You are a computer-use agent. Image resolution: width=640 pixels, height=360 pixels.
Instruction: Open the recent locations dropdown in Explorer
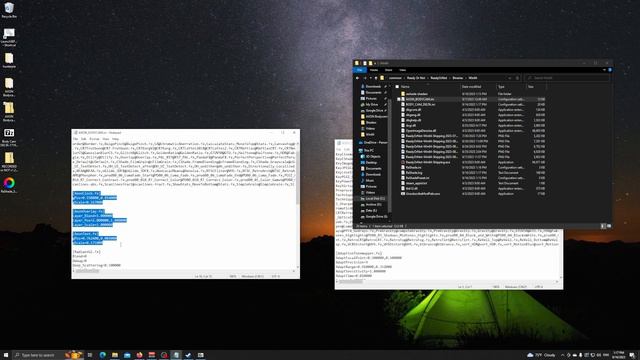[371, 78]
